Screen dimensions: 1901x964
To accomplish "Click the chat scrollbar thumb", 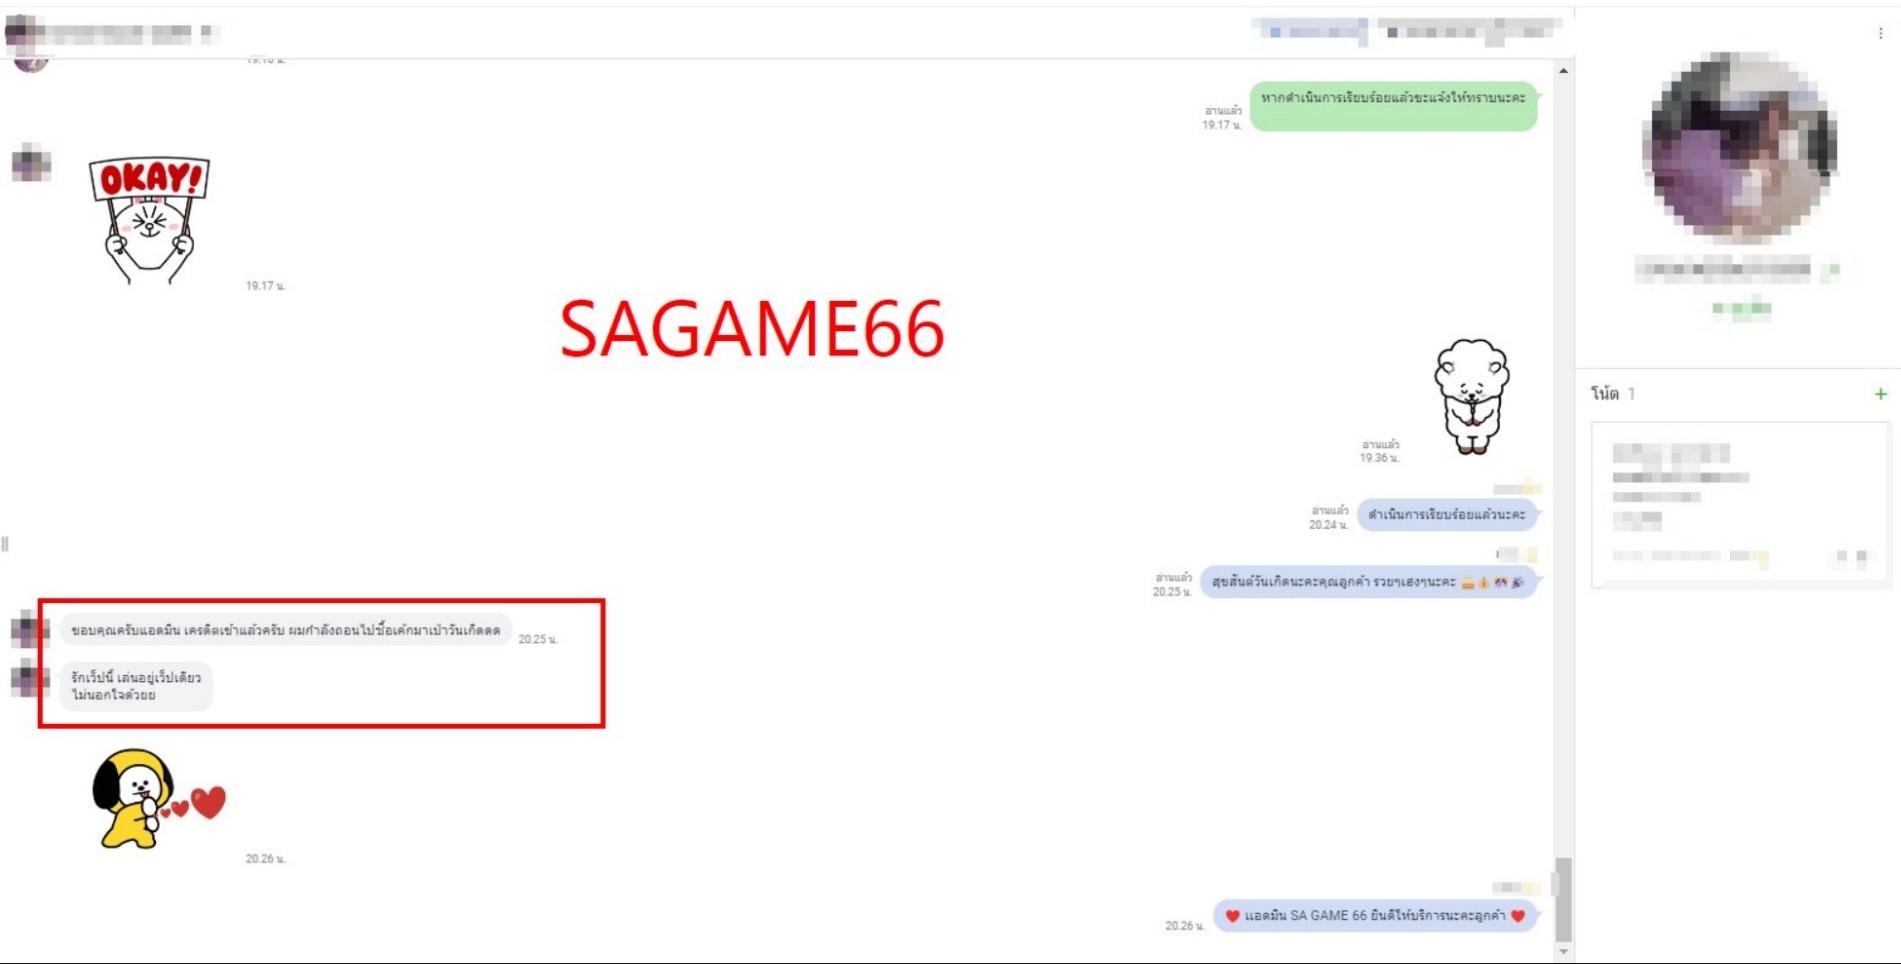I will click(1563, 899).
